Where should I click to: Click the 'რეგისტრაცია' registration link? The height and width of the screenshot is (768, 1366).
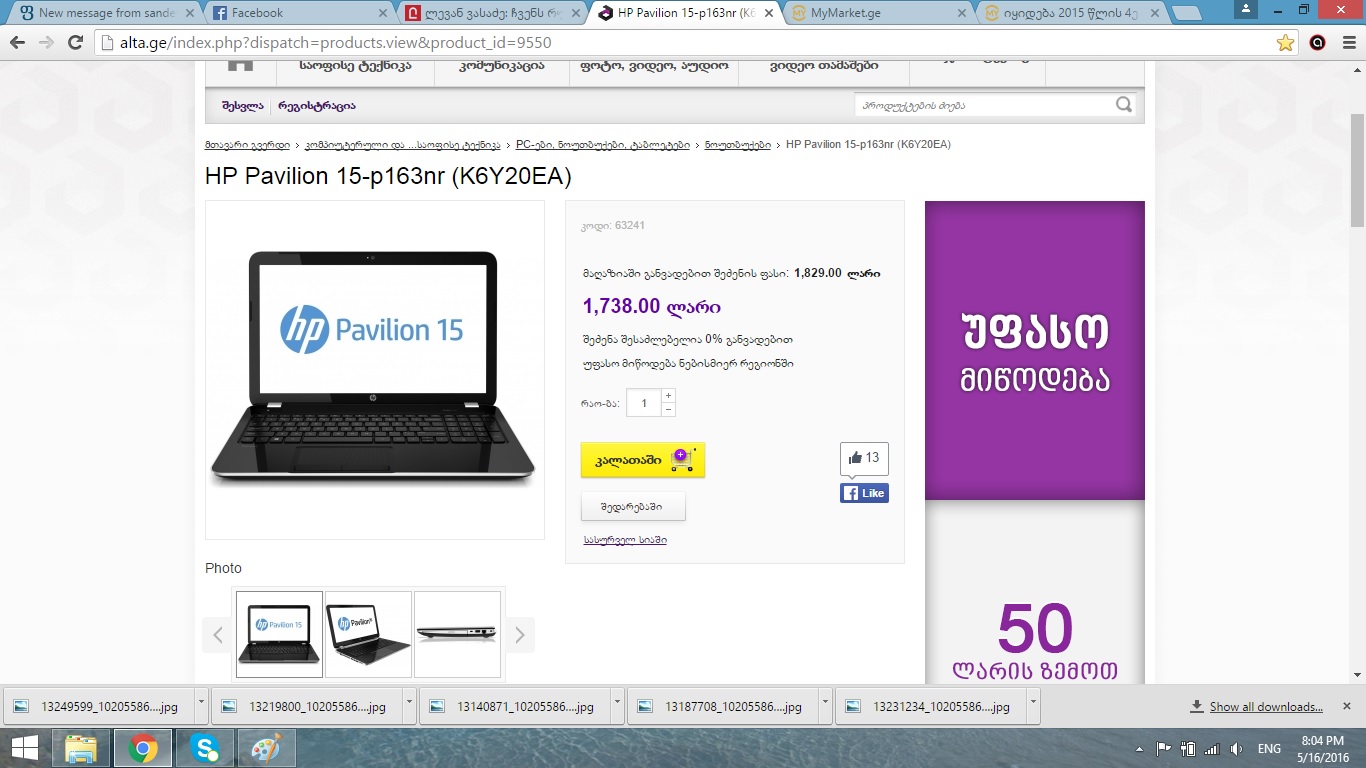(316, 106)
